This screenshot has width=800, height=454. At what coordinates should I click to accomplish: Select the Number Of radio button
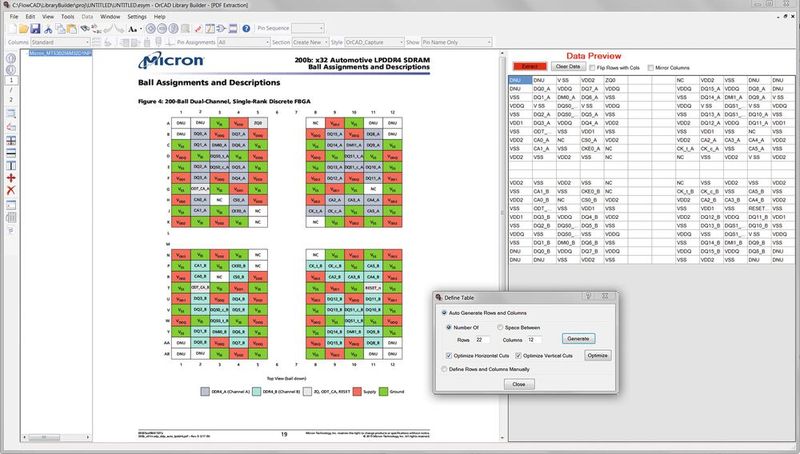pos(449,327)
